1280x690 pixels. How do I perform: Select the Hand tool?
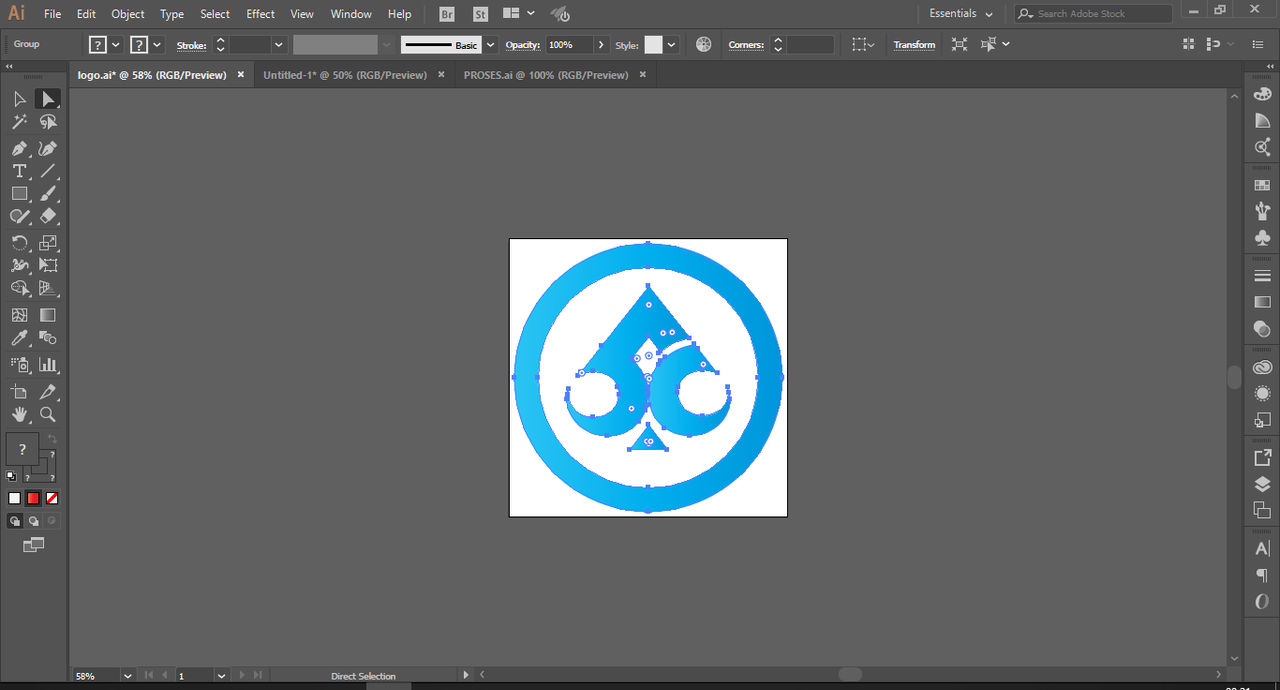click(19, 414)
